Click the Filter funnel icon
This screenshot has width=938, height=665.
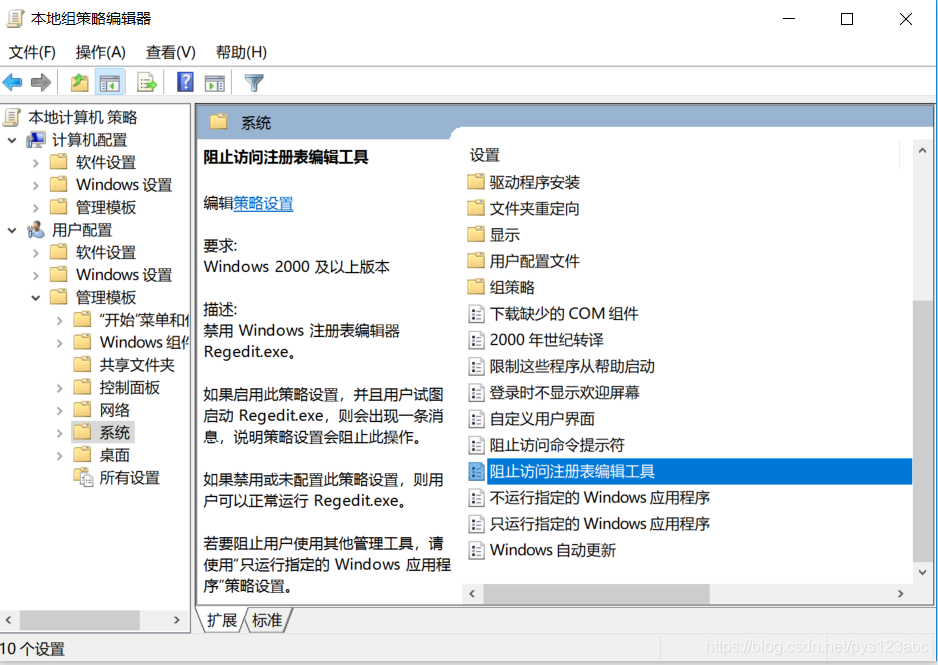click(x=254, y=83)
